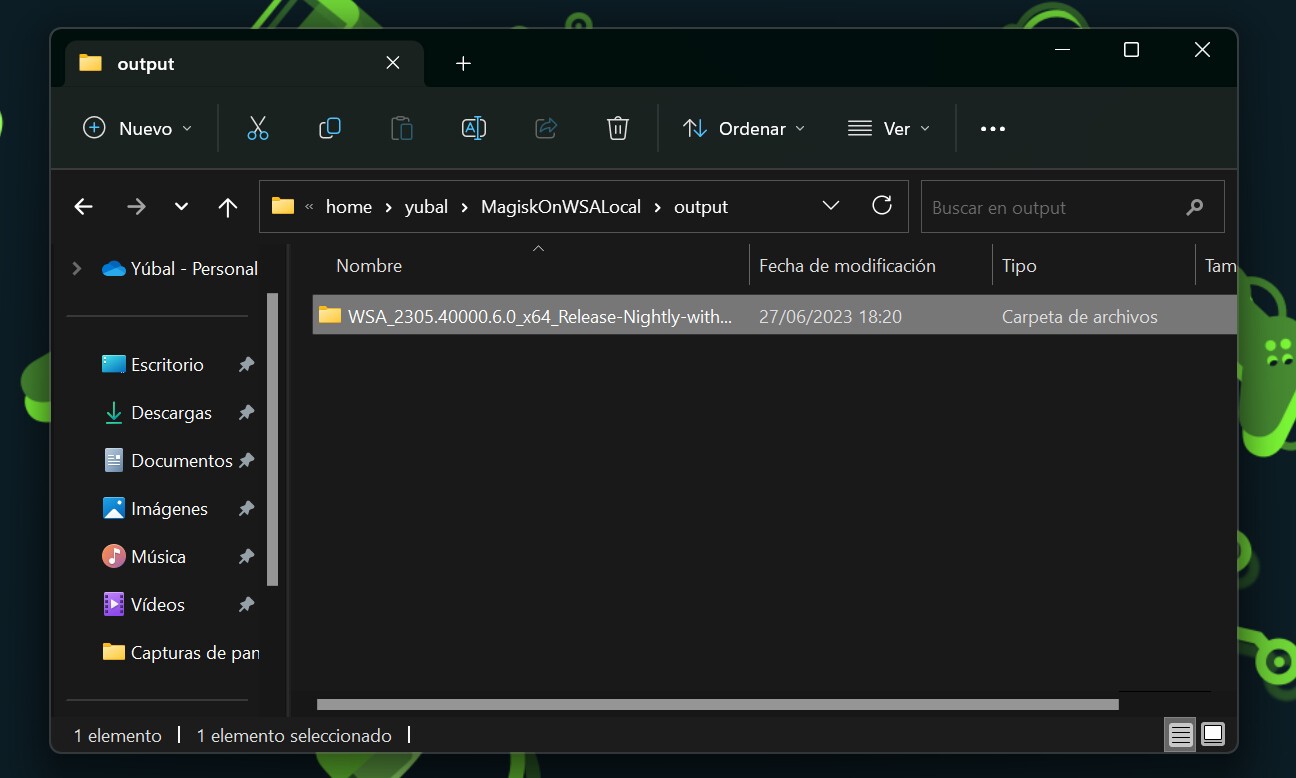The width and height of the screenshot is (1296, 778).
Task: Select the WSA_2305.40000.6.0_x64 folder
Action: tap(775, 316)
